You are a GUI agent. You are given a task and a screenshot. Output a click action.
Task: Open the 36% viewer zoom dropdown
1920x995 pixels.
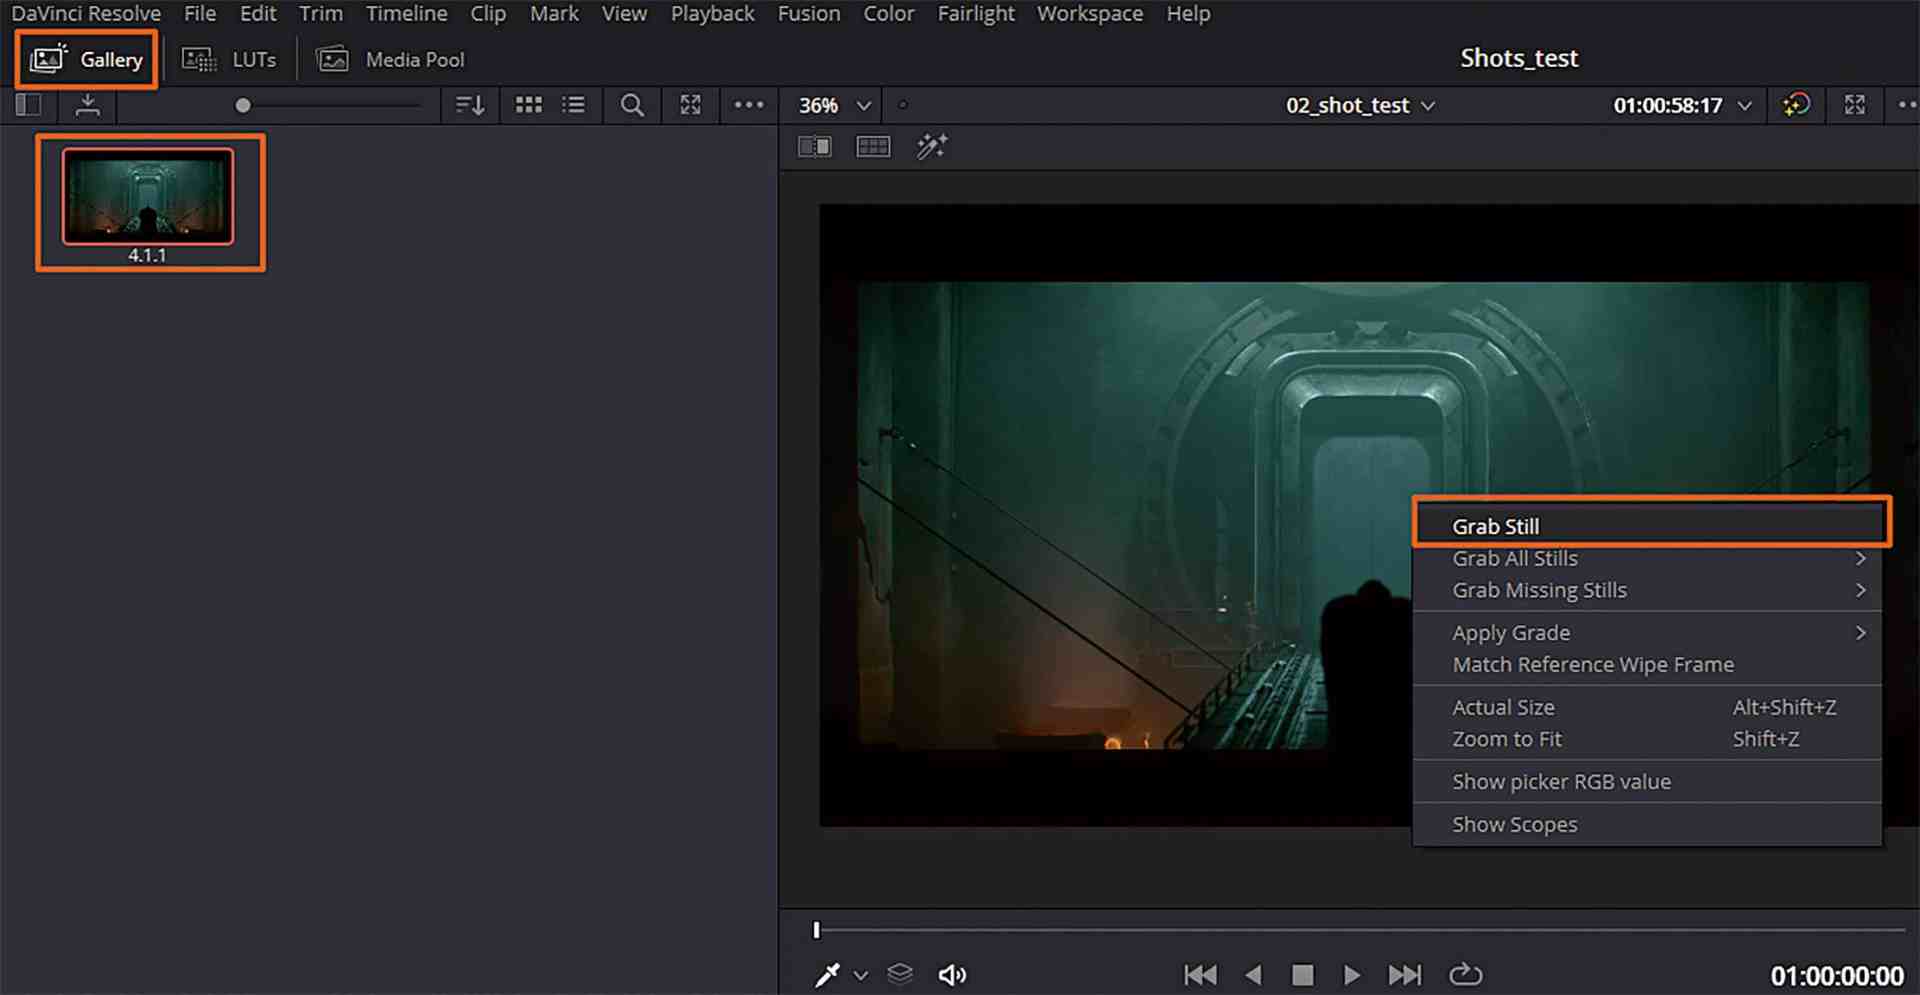835,105
